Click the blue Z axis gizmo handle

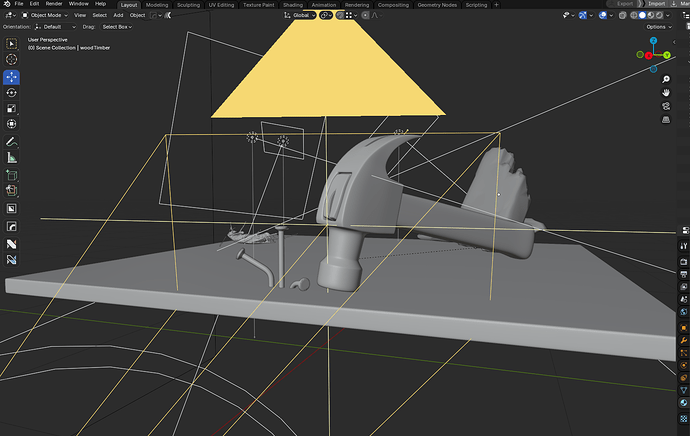click(653, 40)
